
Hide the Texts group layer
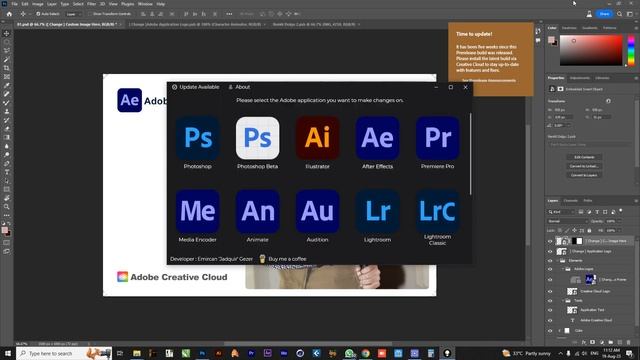550,301
